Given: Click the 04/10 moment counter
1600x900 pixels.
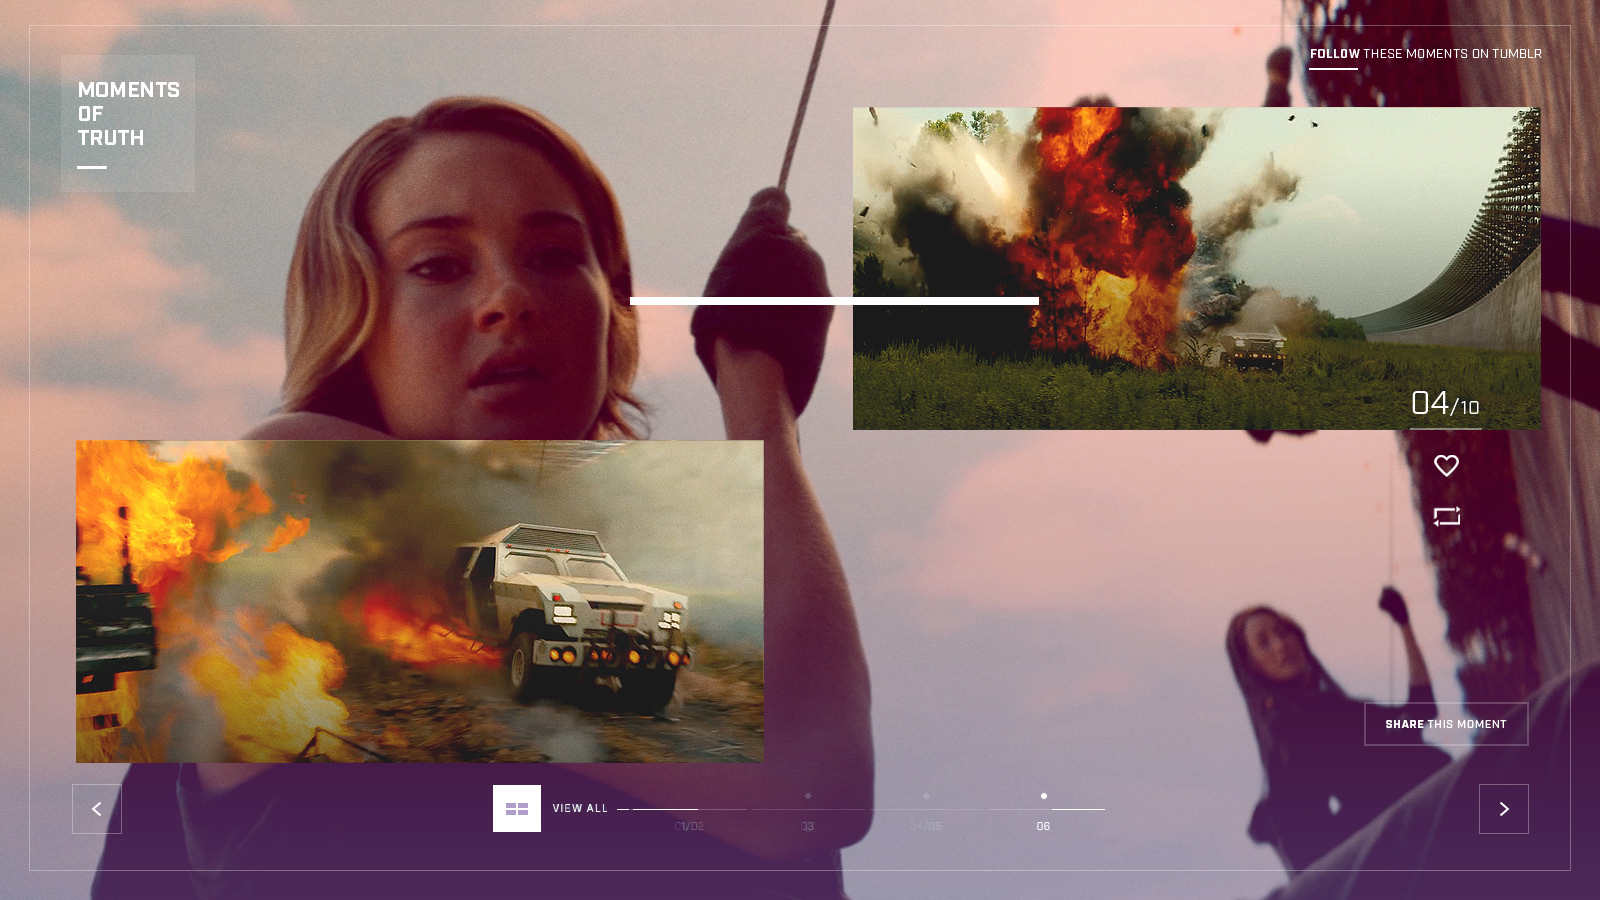Looking at the screenshot, I should (x=1445, y=404).
